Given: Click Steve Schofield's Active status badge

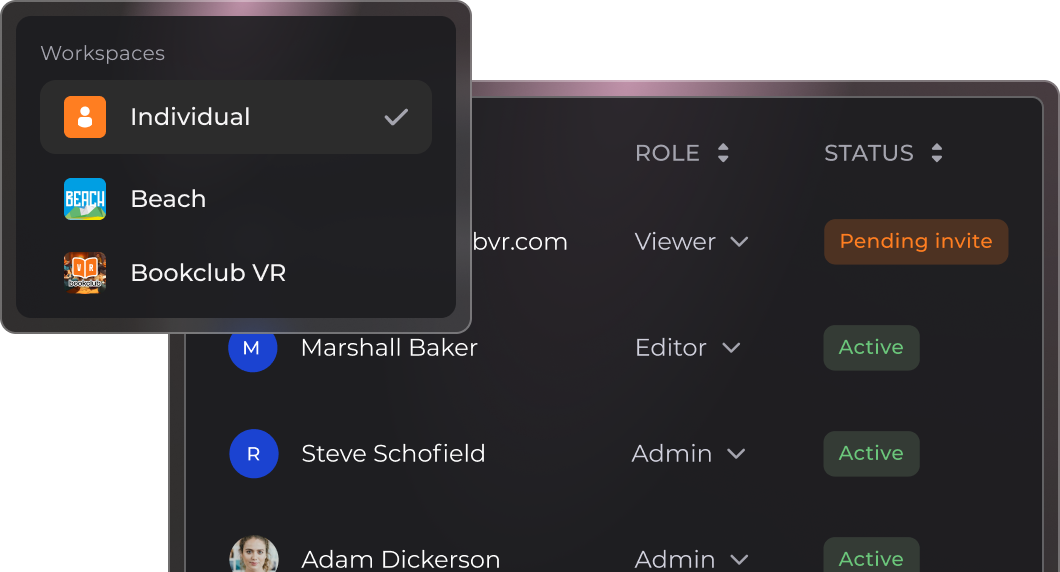Looking at the screenshot, I should (x=870, y=454).
